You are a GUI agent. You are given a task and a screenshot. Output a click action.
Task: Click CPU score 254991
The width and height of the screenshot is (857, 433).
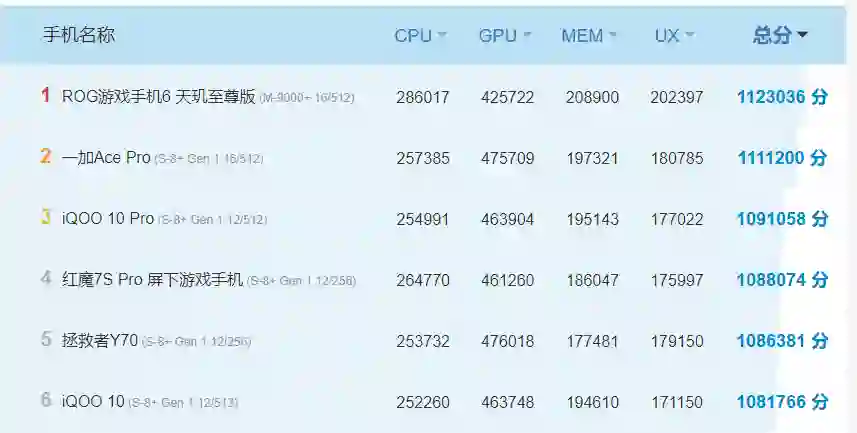pyautogui.click(x=423, y=219)
